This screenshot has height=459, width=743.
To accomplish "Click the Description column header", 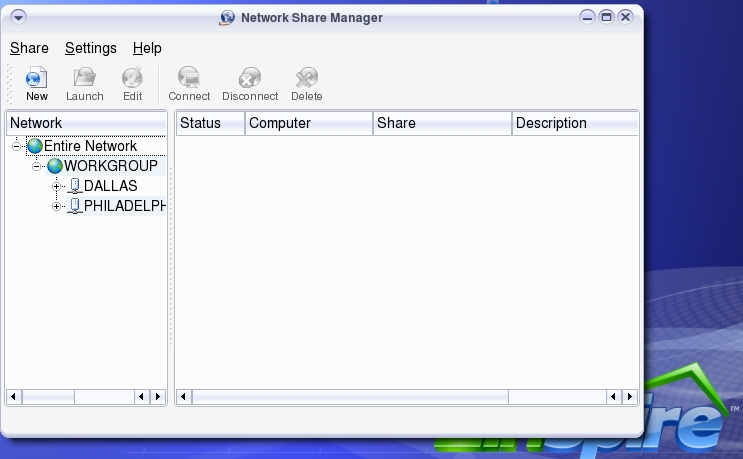I will tap(574, 123).
